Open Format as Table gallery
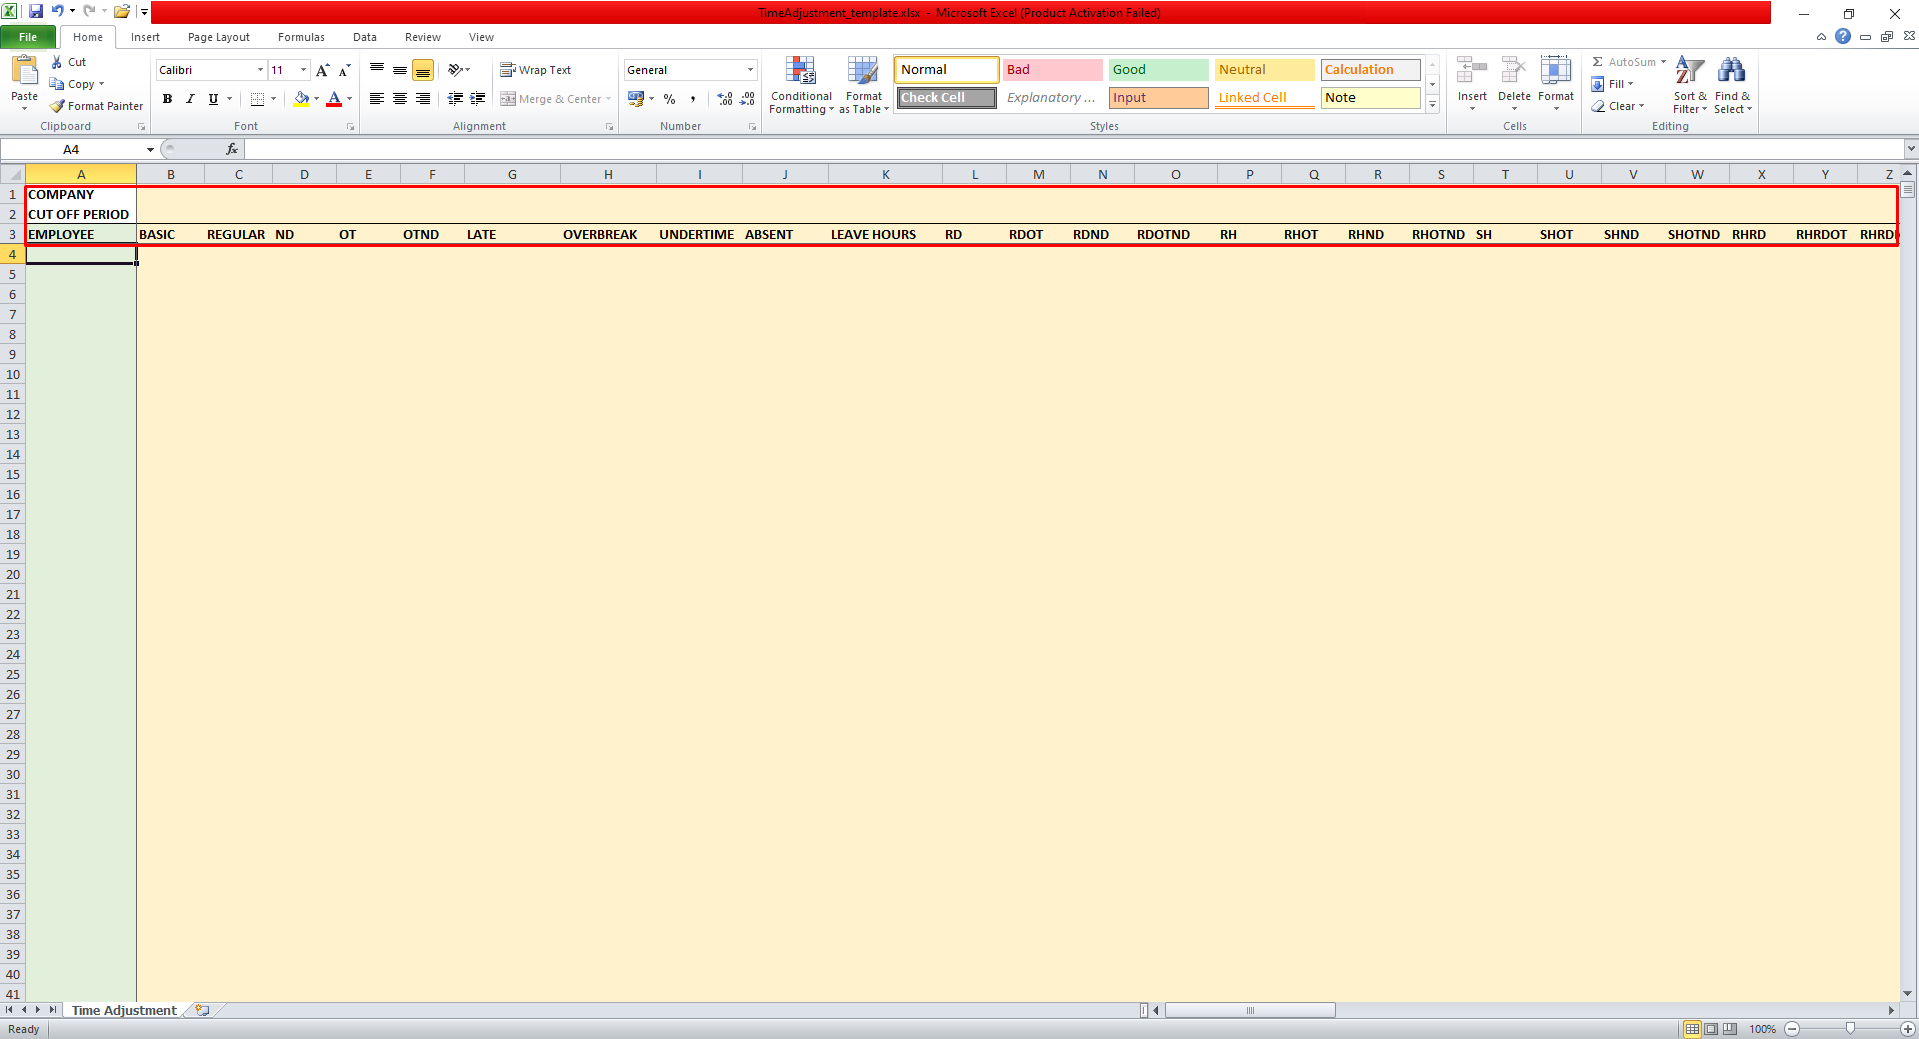 pos(864,86)
